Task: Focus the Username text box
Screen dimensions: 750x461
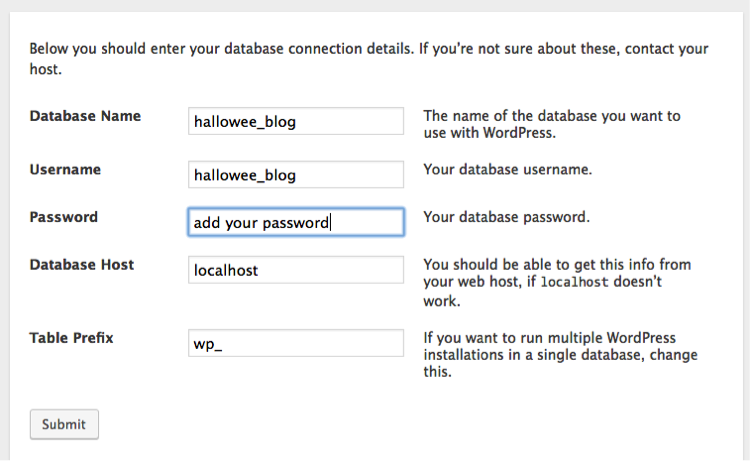Action: click(x=296, y=175)
